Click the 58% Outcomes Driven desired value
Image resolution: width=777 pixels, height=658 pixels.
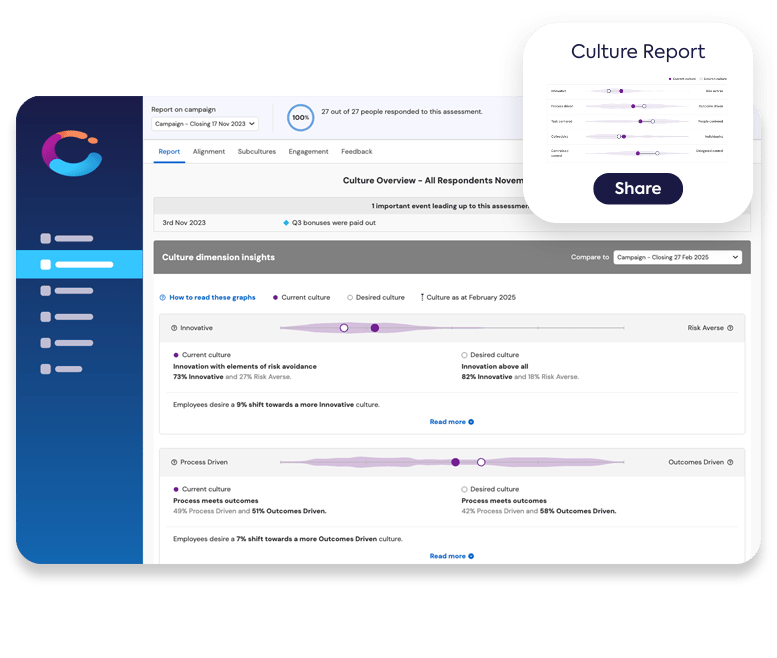(578, 511)
